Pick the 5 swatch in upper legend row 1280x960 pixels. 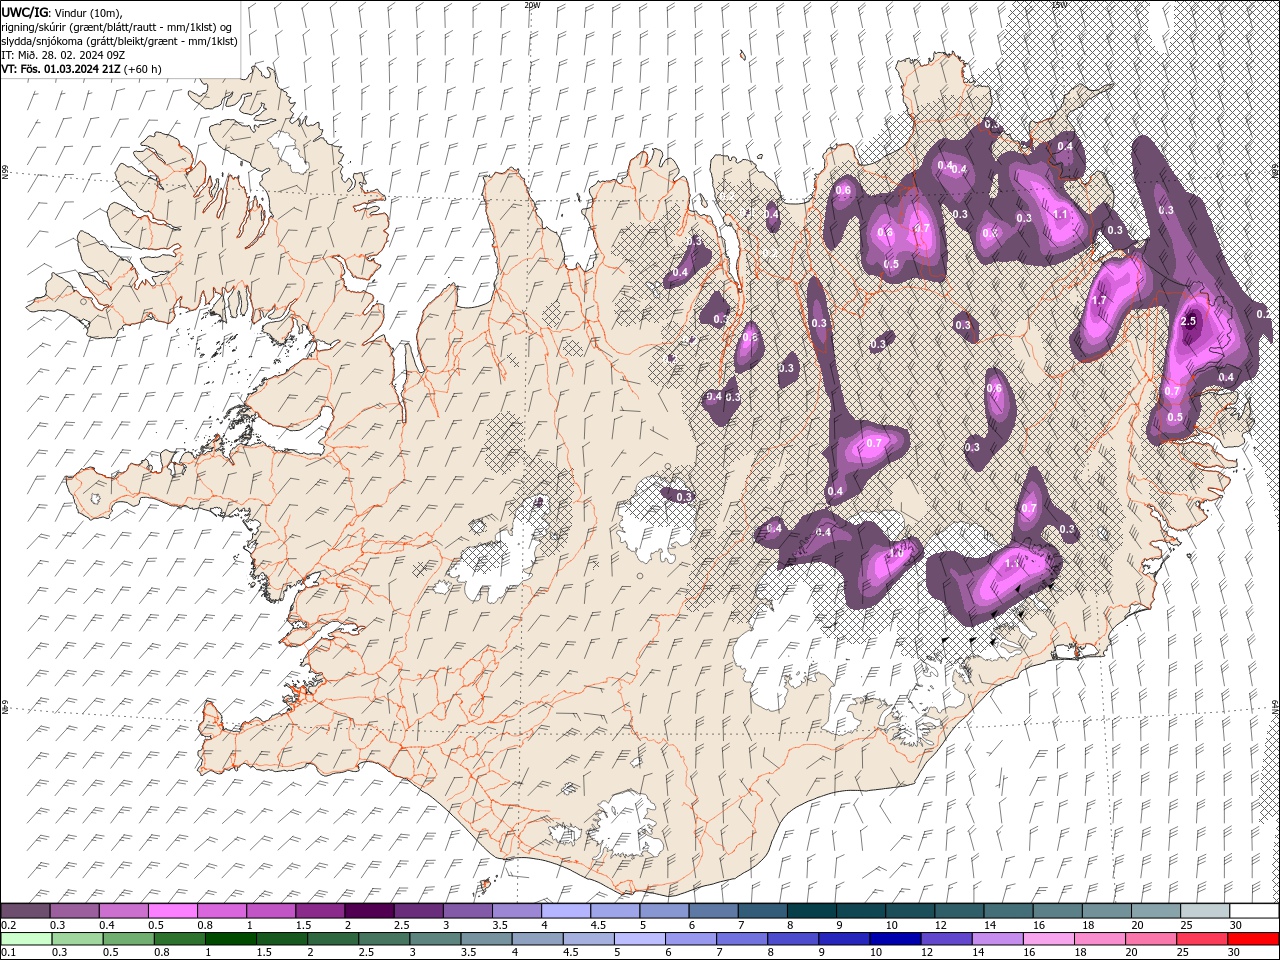point(665,911)
